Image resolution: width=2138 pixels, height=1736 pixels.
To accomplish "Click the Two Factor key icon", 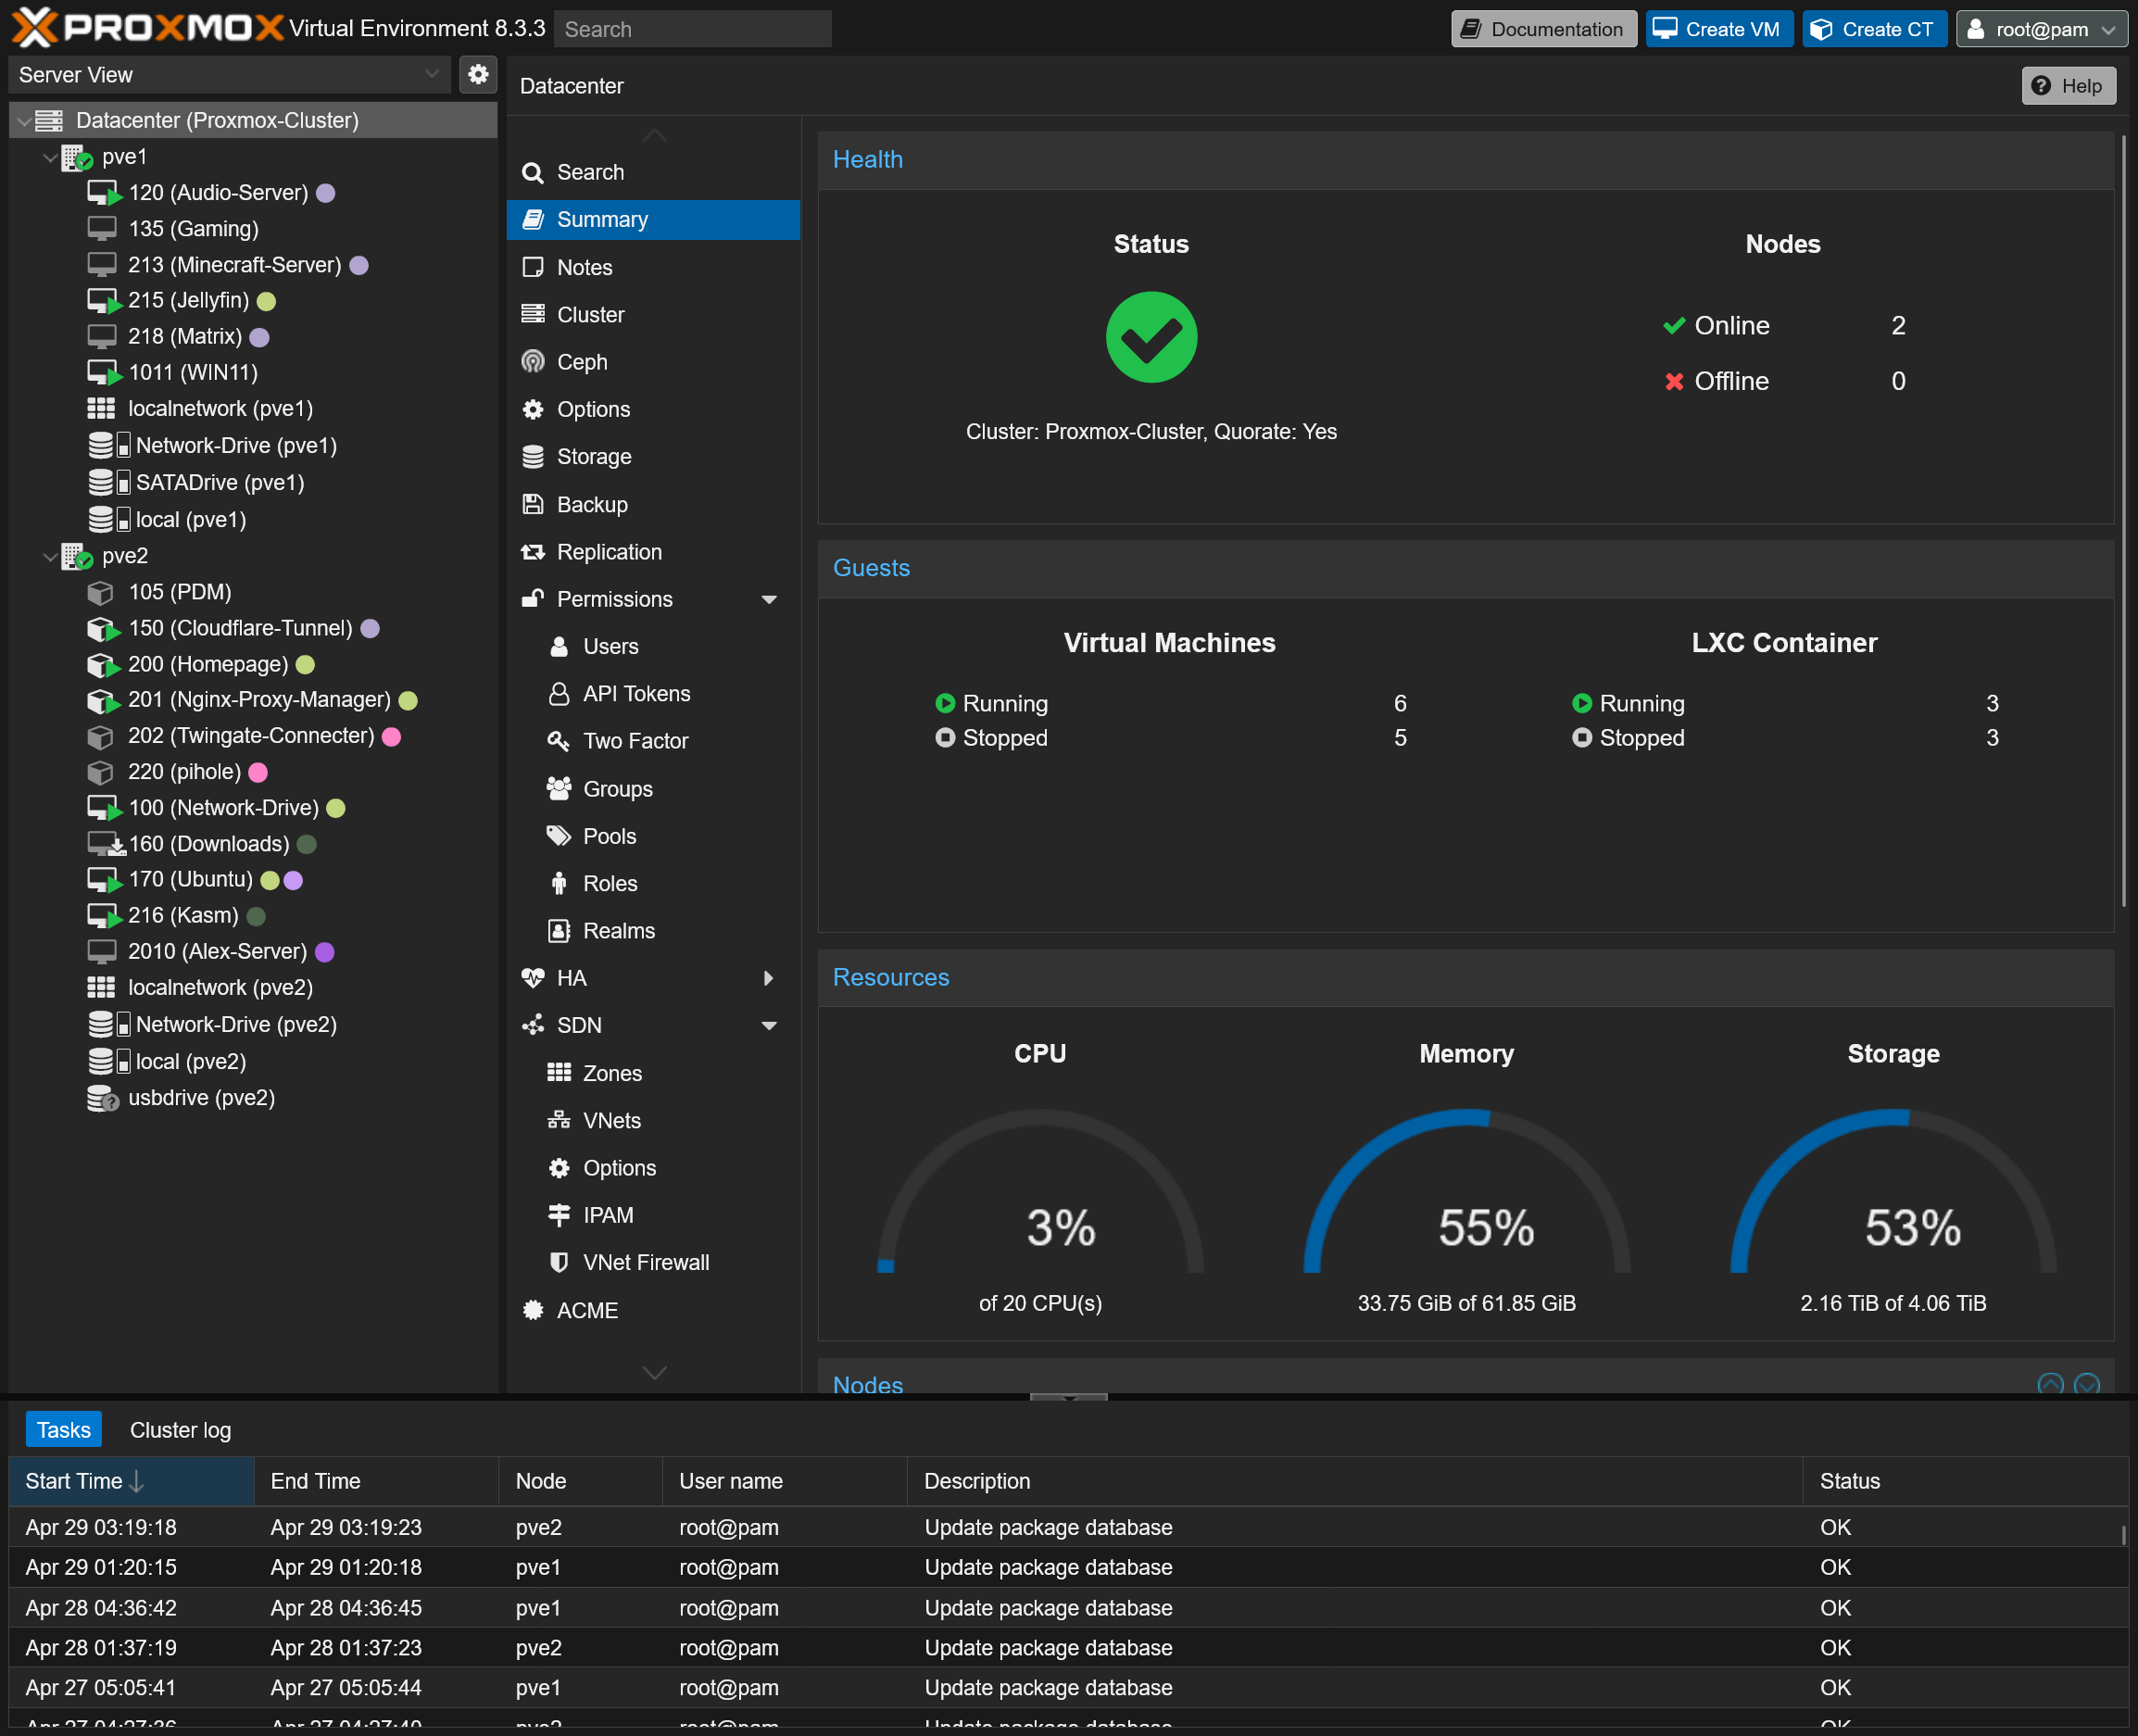I will tap(558, 741).
